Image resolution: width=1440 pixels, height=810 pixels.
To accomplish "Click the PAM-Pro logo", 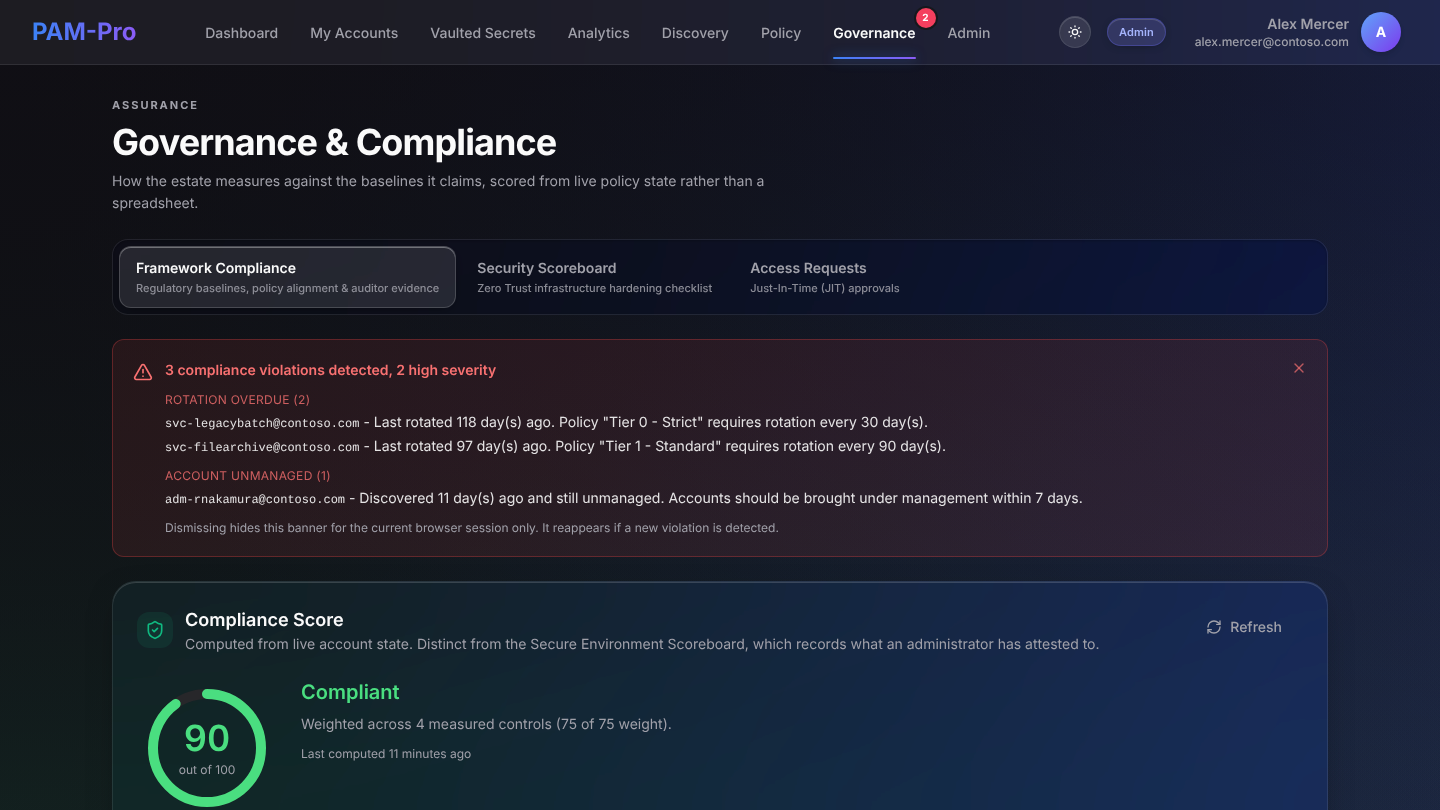I will point(84,32).
